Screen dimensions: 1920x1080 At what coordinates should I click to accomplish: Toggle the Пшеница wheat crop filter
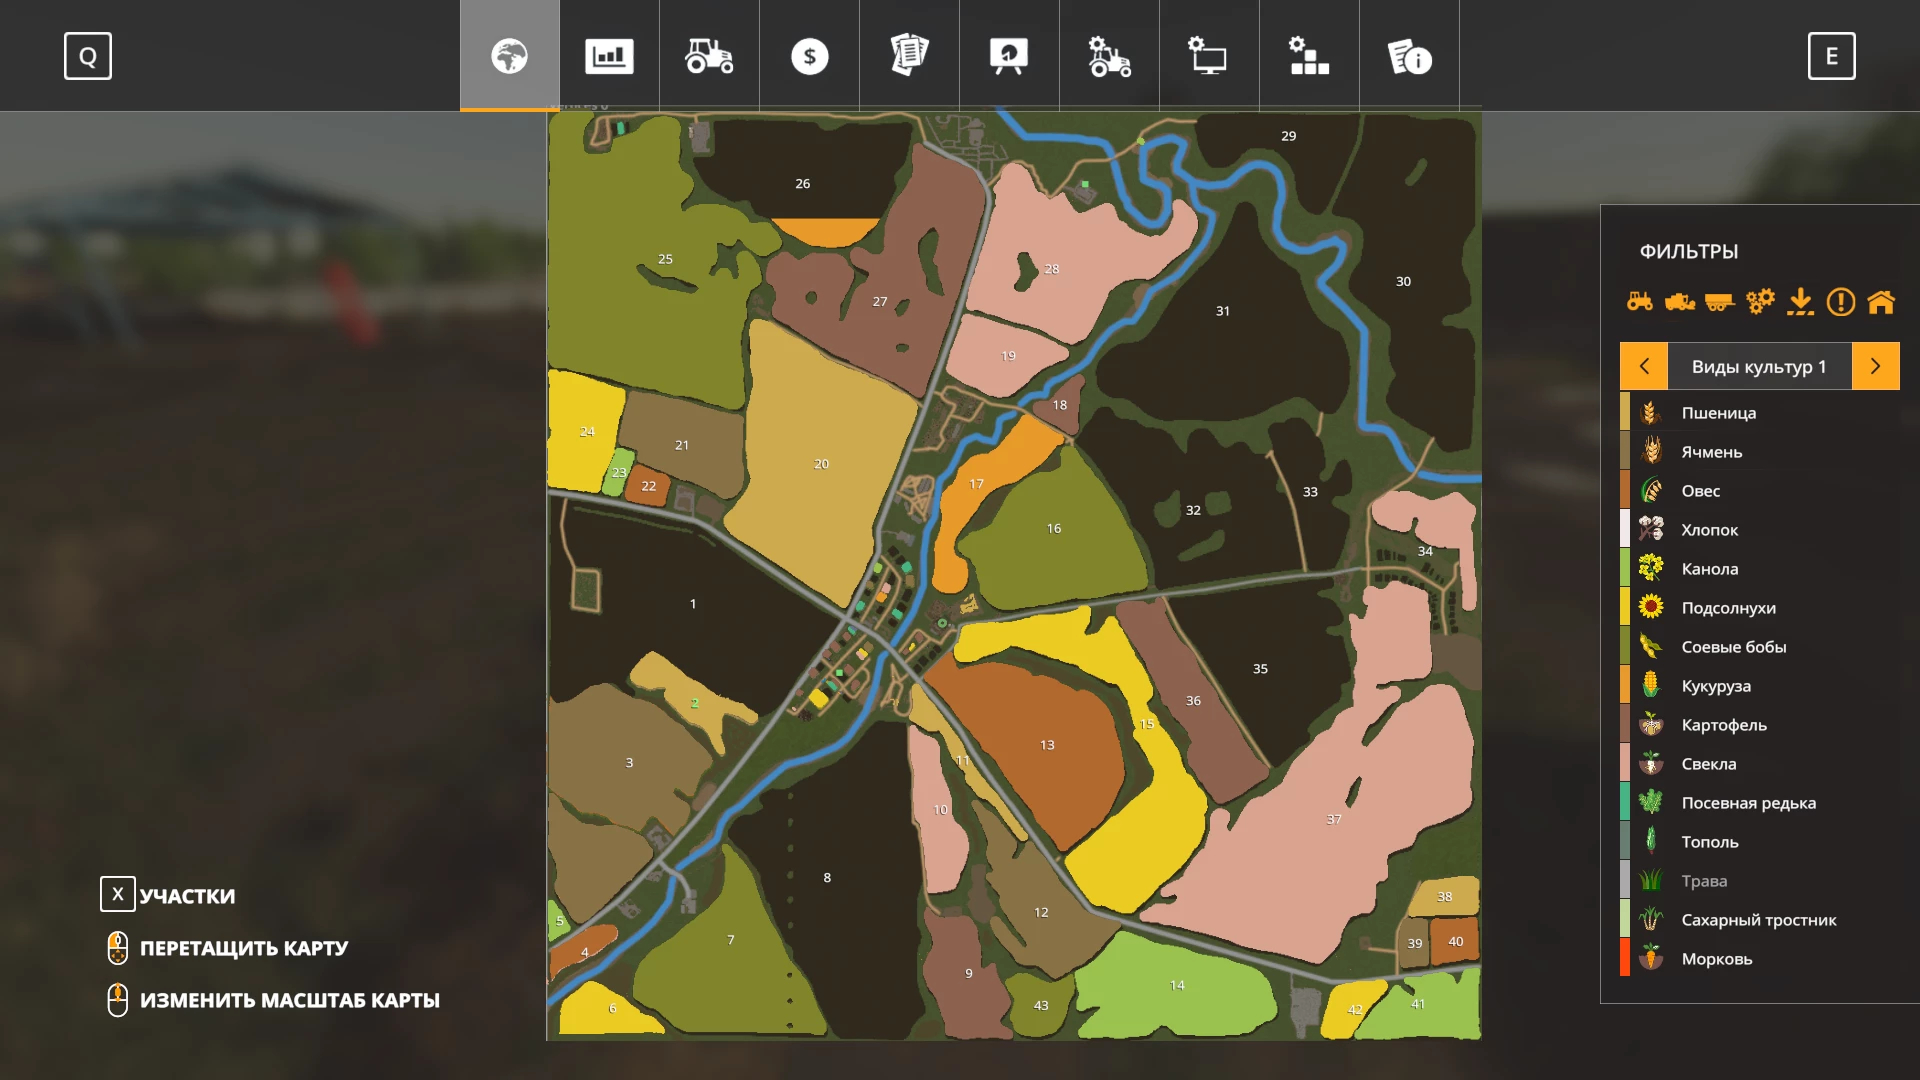pos(1718,413)
